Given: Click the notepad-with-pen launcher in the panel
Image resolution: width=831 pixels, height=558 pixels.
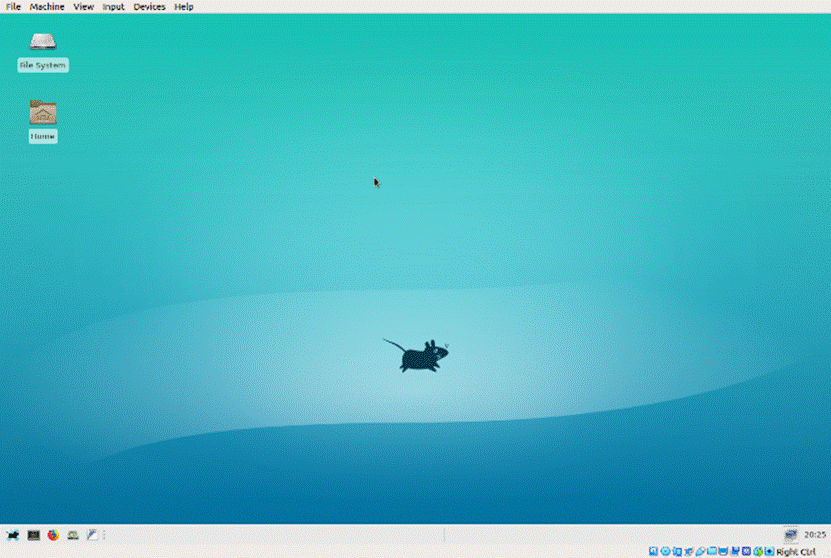Looking at the screenshot, I should pos(92,535).
